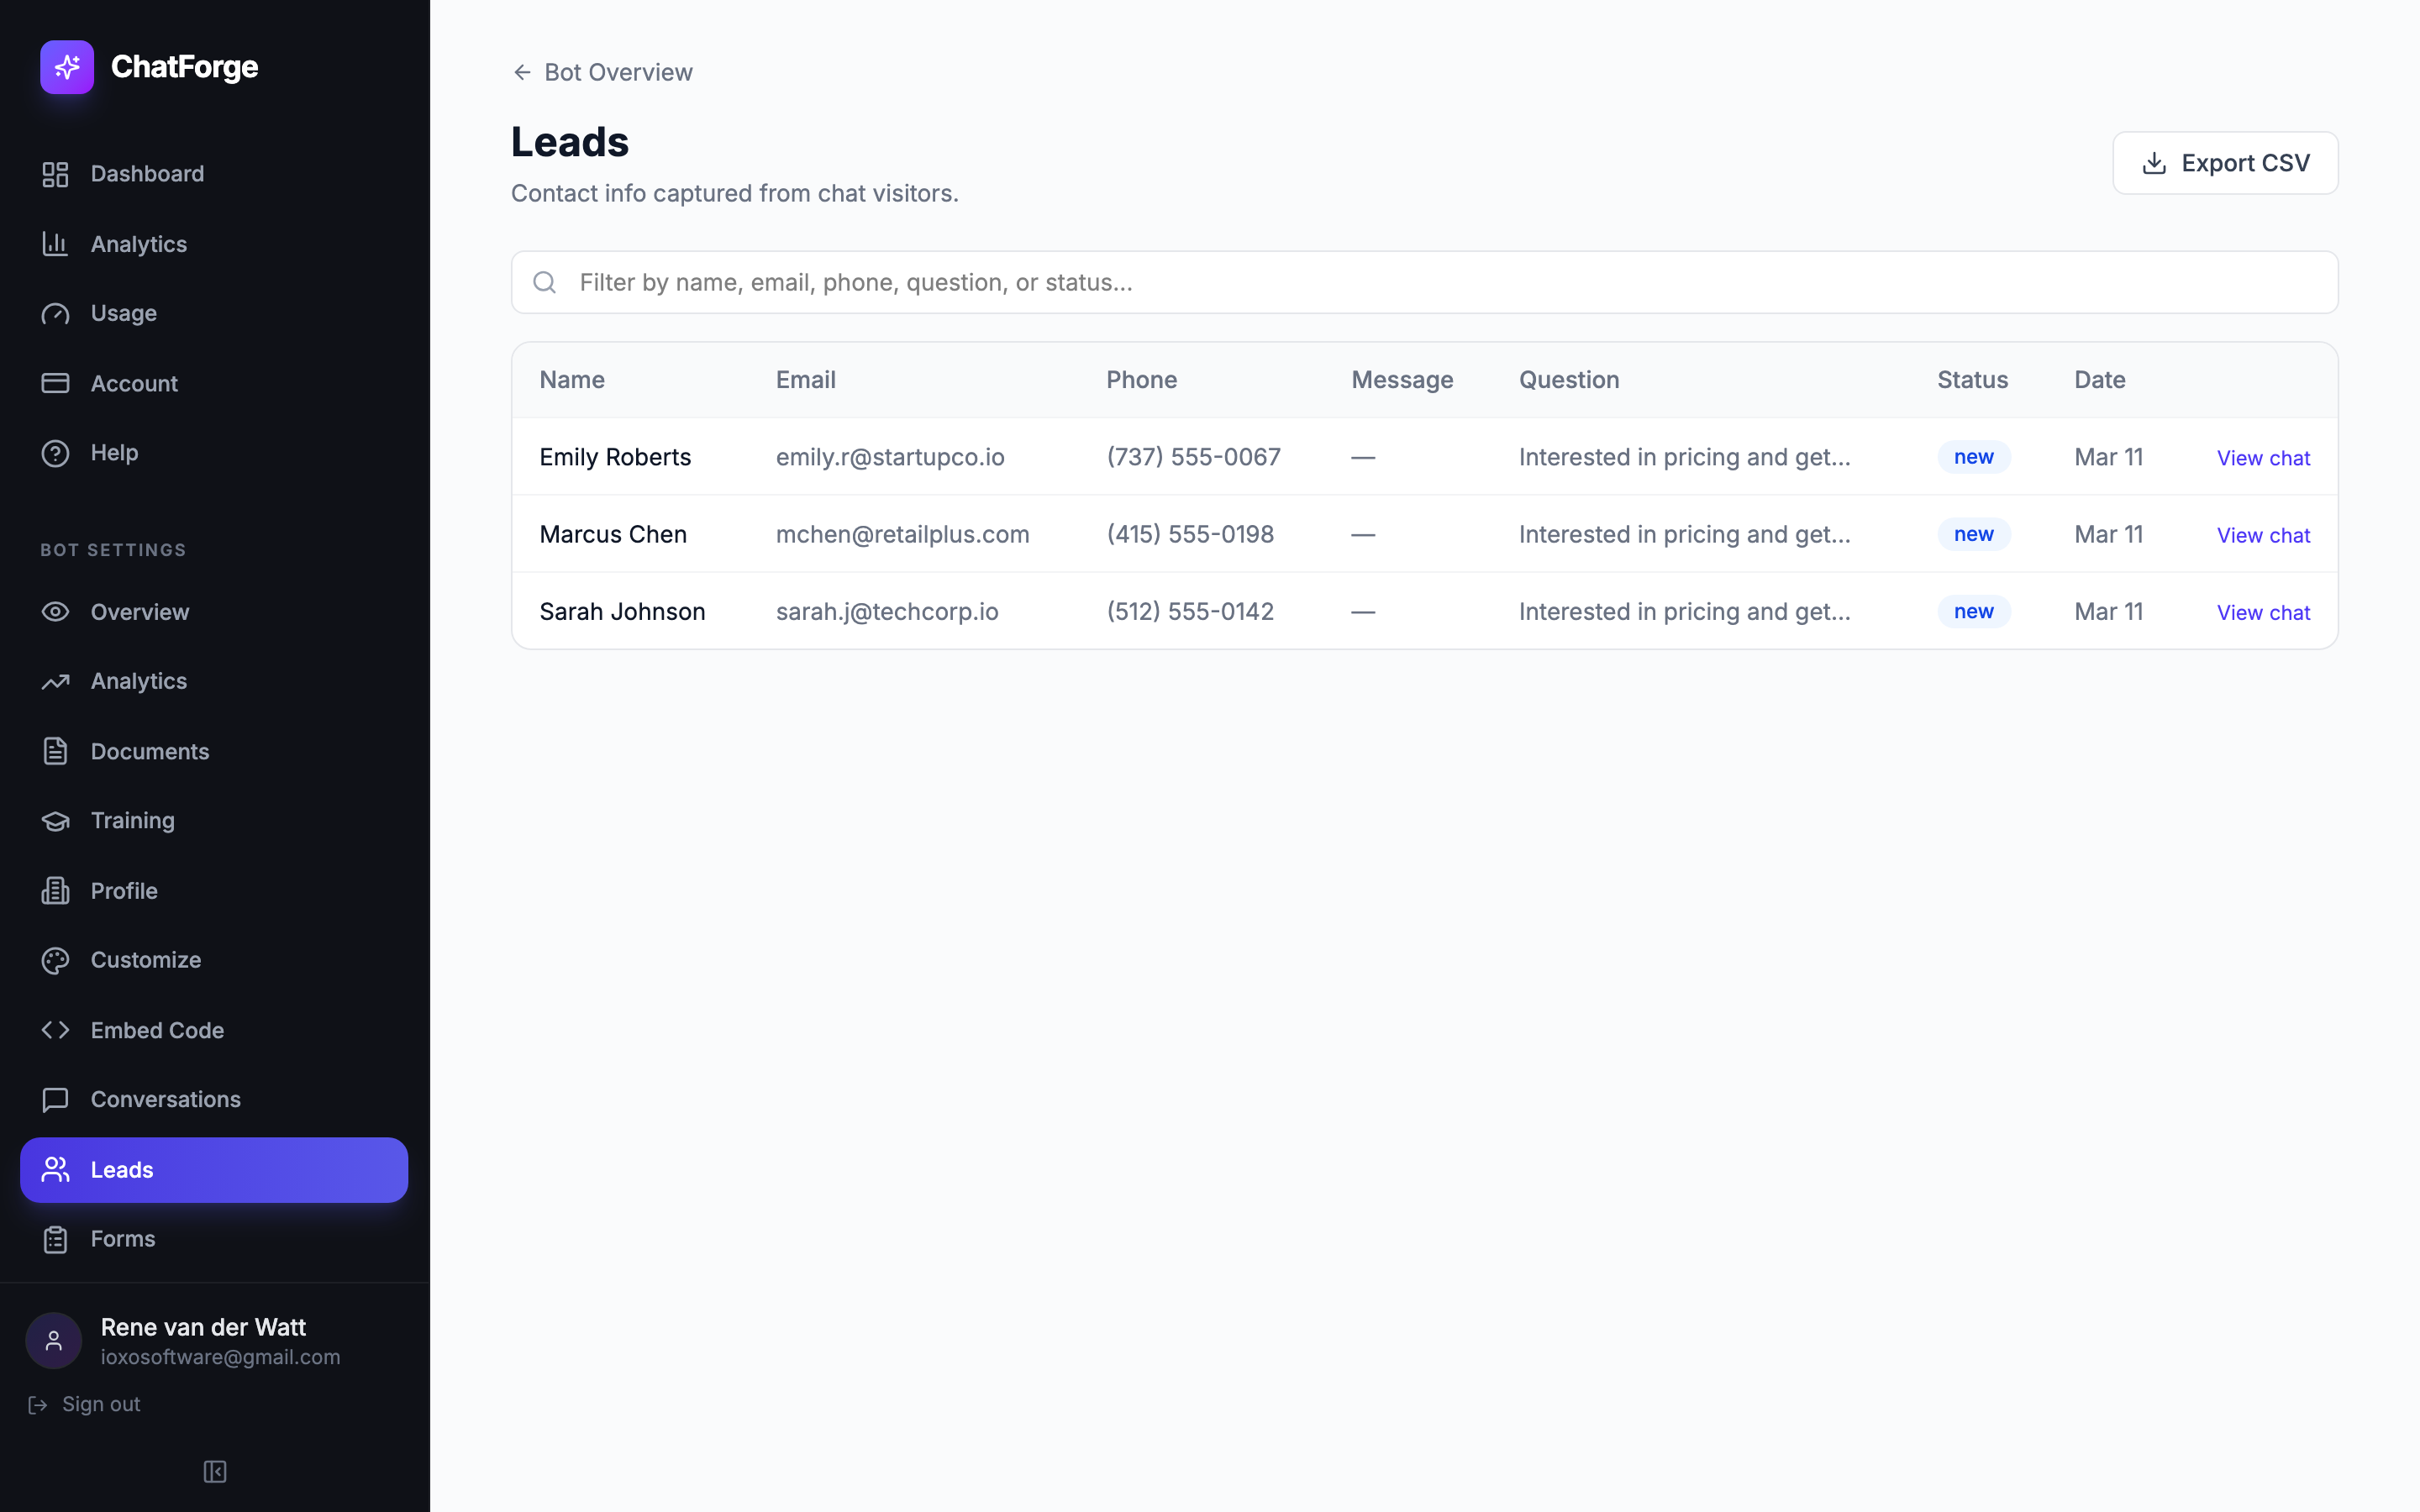
Task: Select the Training graduation cap icon
Action: 55,820
